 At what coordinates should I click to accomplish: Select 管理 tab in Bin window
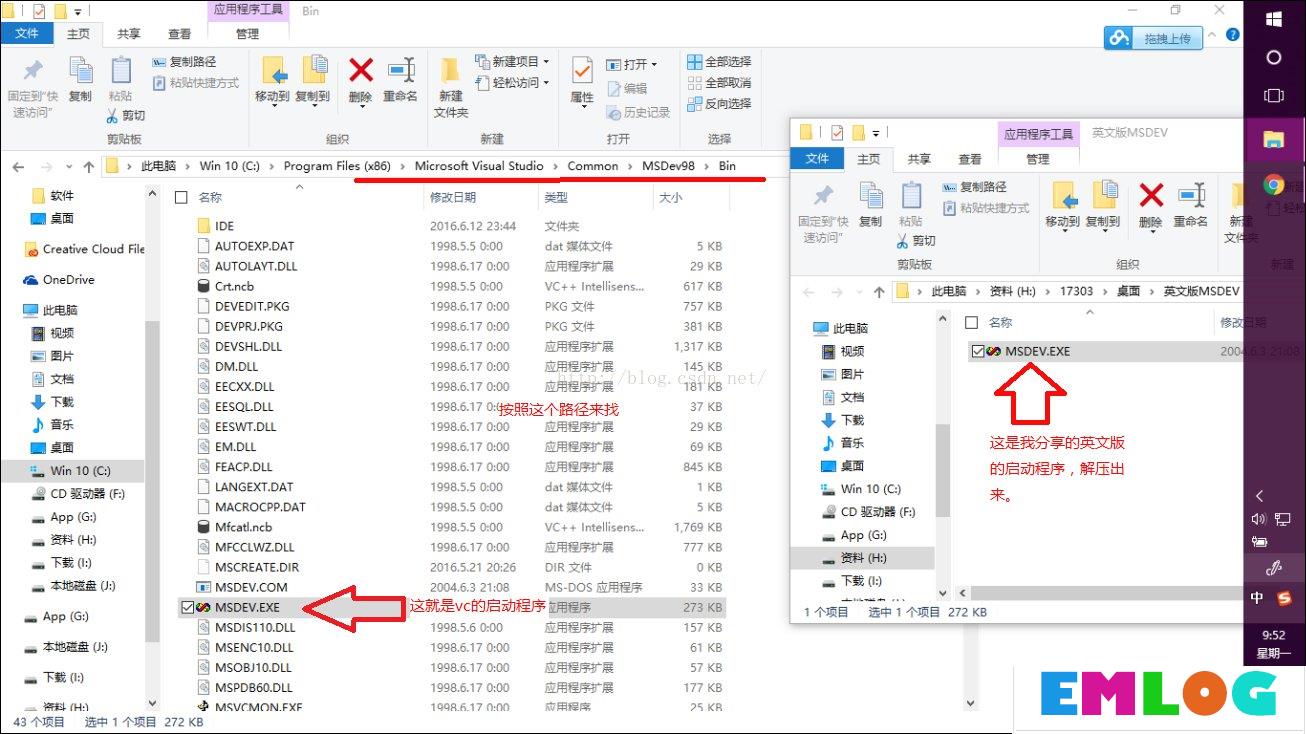[x=247, y=33]
